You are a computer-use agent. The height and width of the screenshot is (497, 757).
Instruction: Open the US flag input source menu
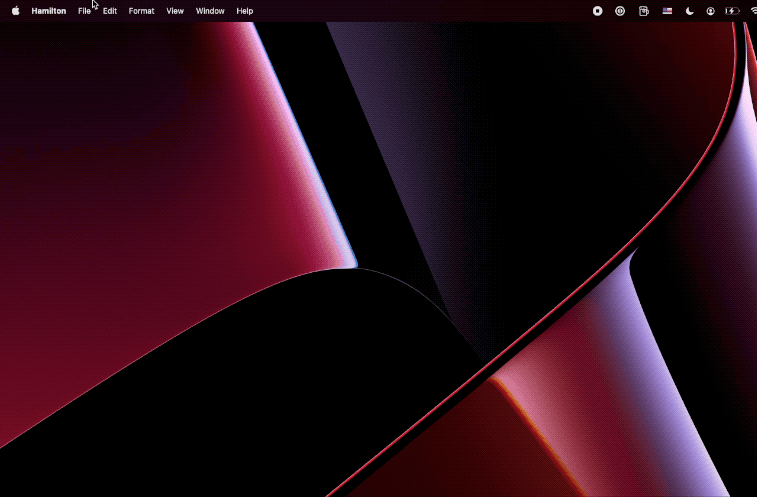(x=667, y=11)
